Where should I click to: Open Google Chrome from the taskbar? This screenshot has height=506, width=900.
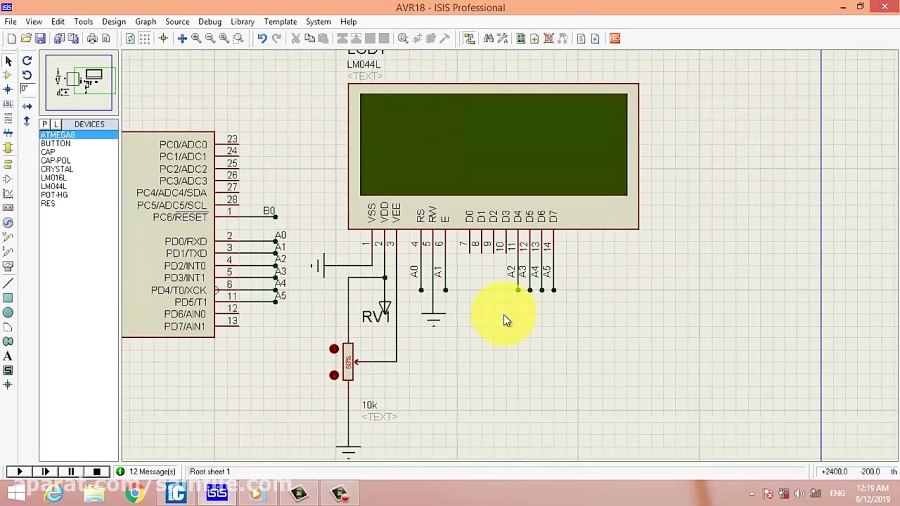(134, 492)
